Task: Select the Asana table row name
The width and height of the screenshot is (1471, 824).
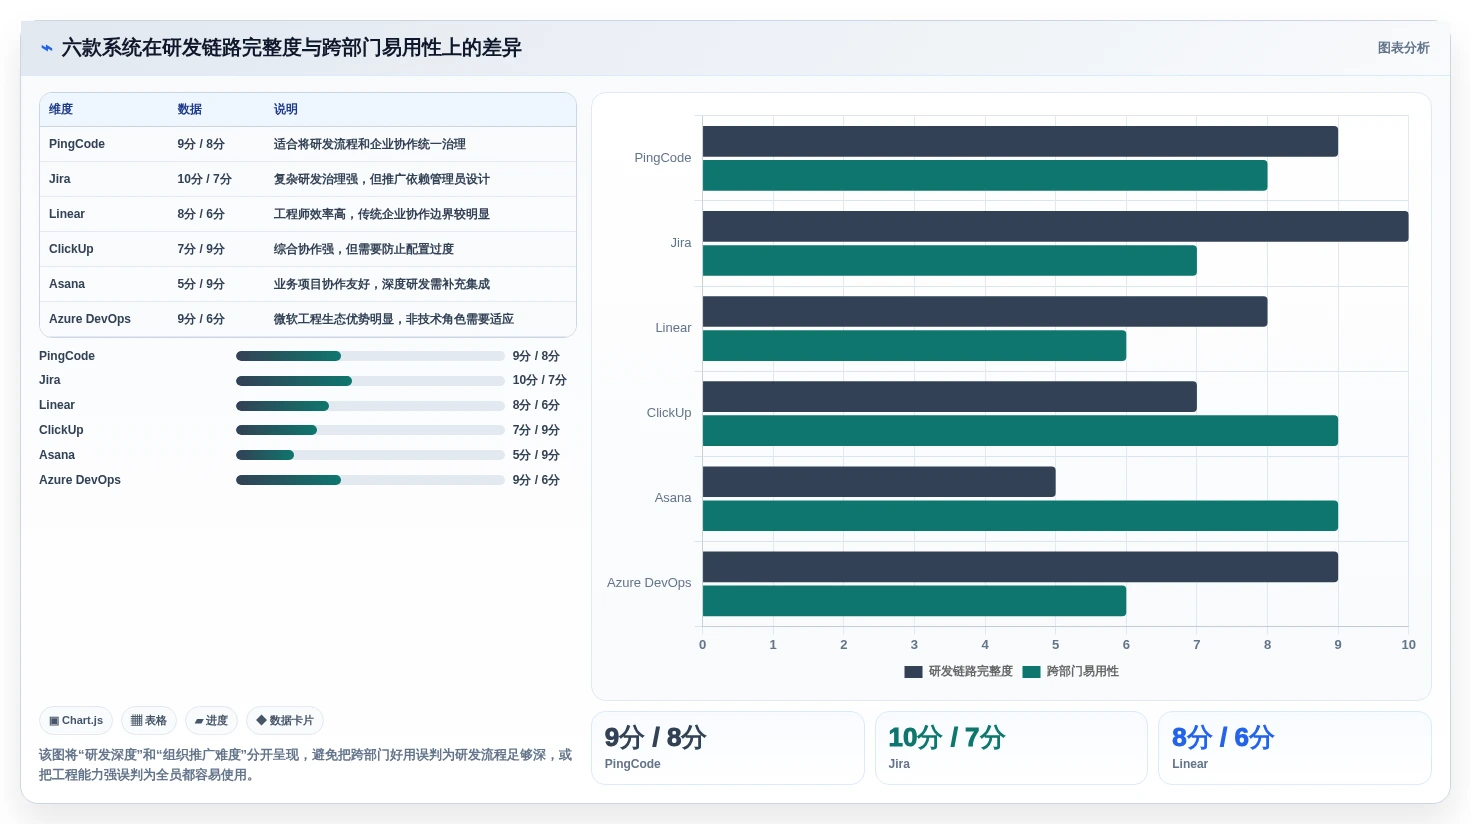Action: (67, 284)
